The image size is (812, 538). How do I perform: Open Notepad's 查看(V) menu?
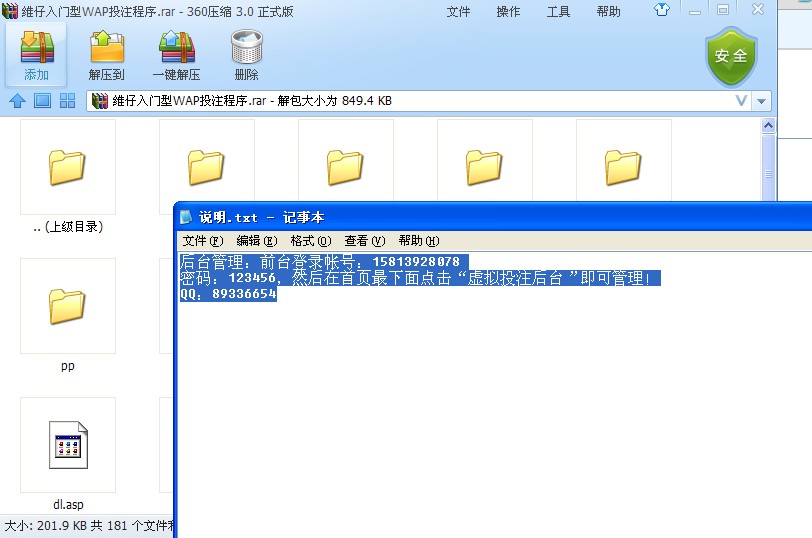(x=365, y=241)
